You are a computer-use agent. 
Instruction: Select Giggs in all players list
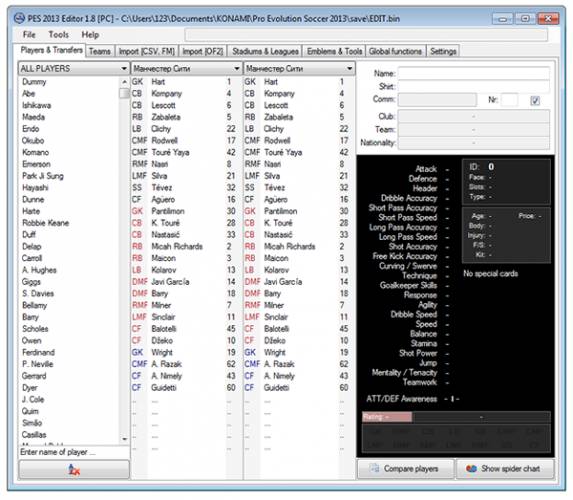[x=31, y=282]
